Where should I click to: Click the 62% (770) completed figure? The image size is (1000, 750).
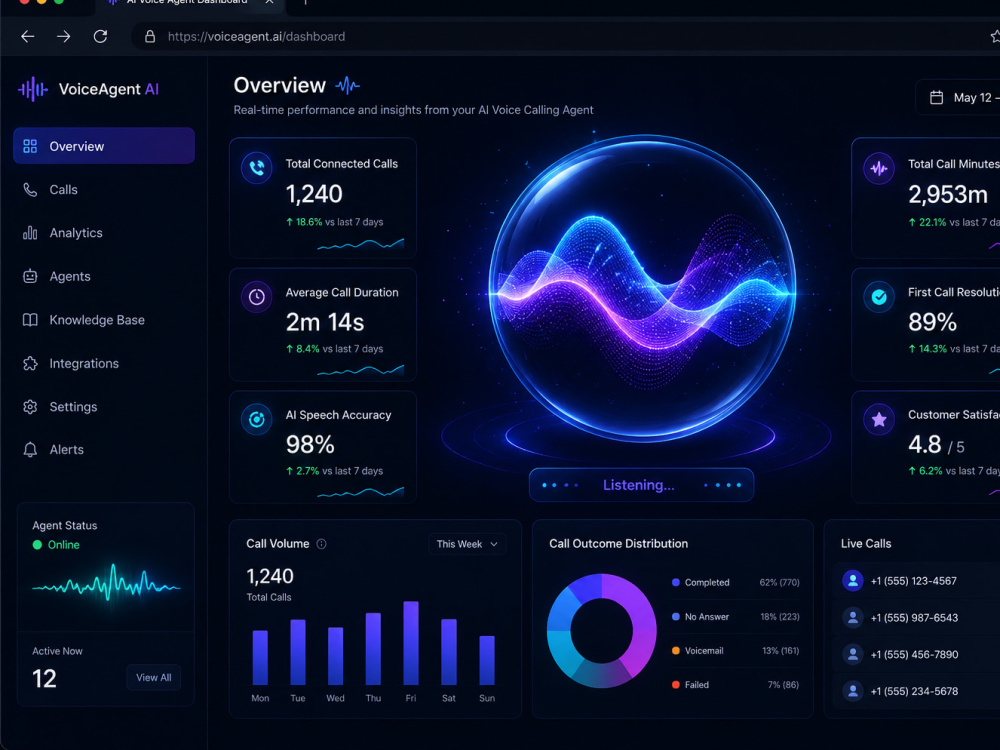coord(779,582)
